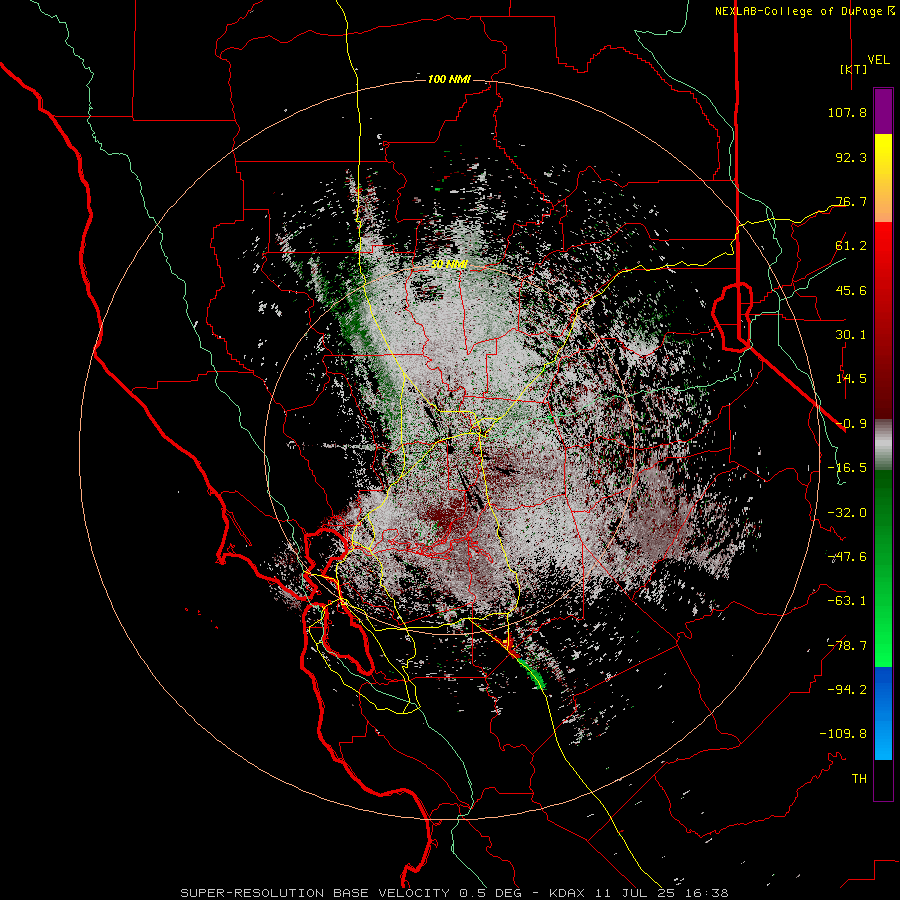The width and height of the screenshot is (900, 900).
Task: Click the 50 NMI range ring label
Action: (x=449, y=265)
